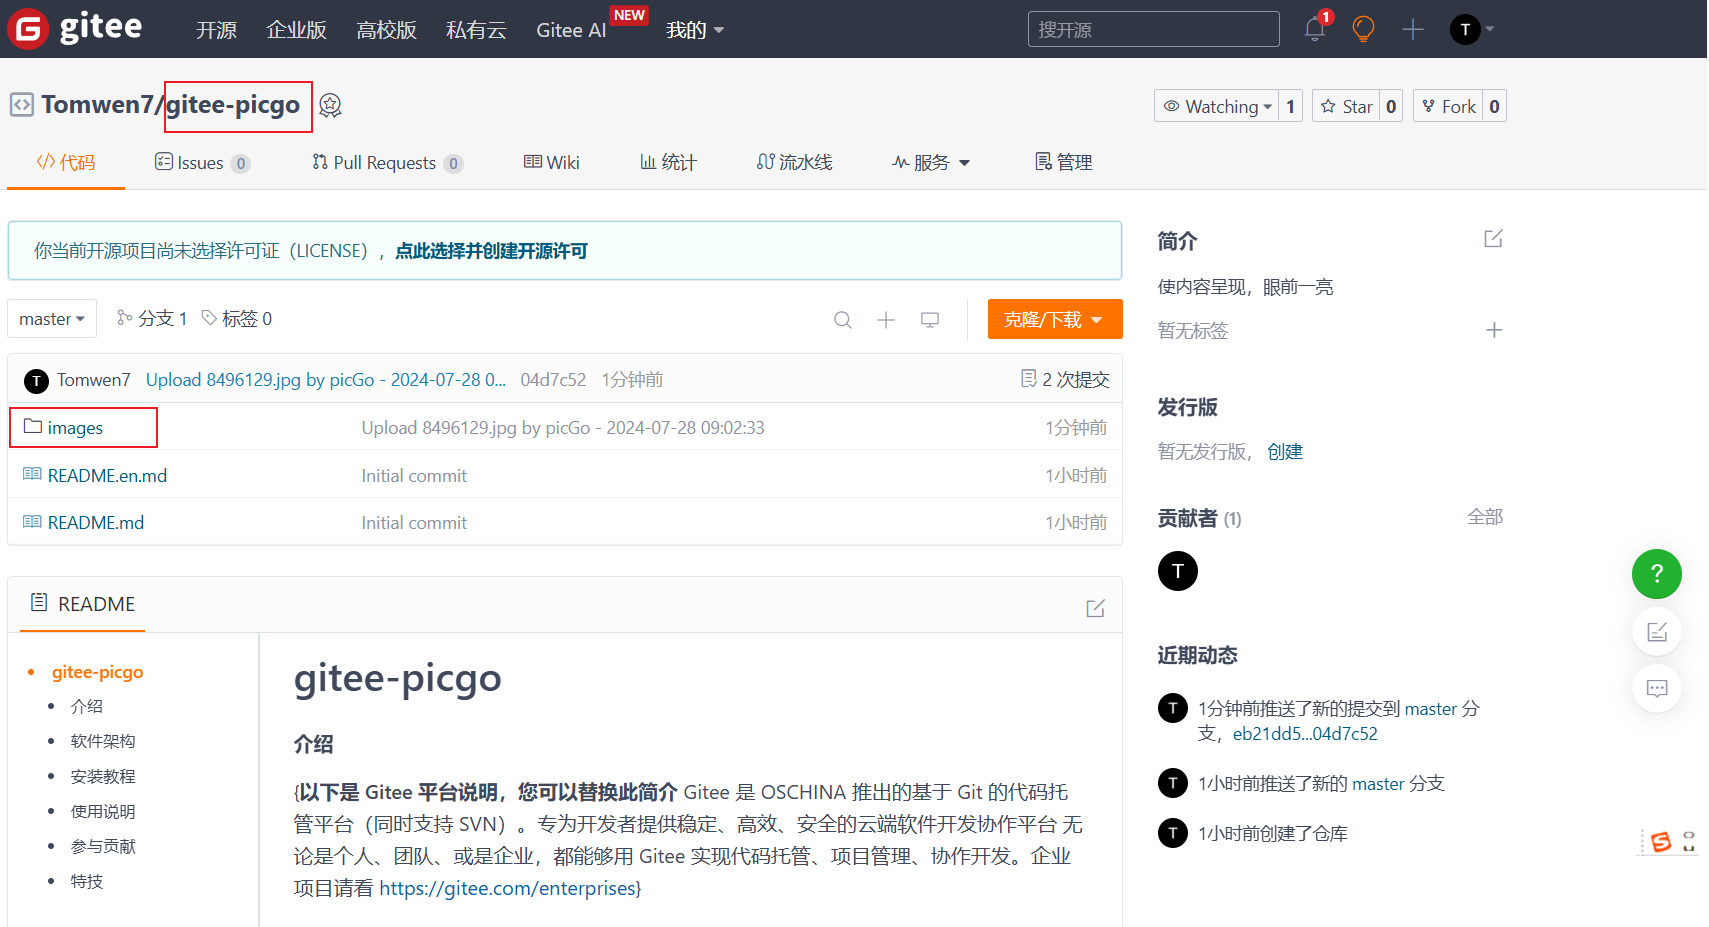Click 企业版 in the top navigation
This screenshot has width=1709, height=927.
click(x=296, y=30)
